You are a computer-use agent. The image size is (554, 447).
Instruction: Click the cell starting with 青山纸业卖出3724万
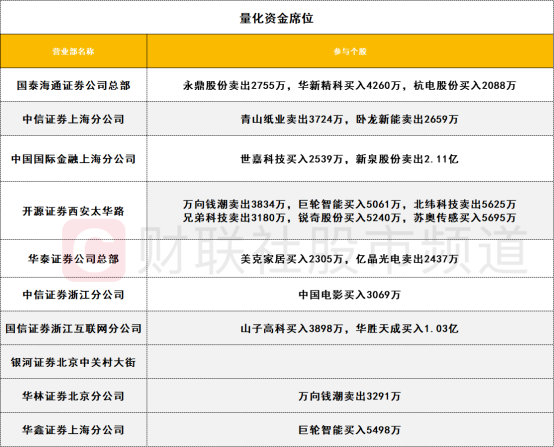tap(350, 119)
